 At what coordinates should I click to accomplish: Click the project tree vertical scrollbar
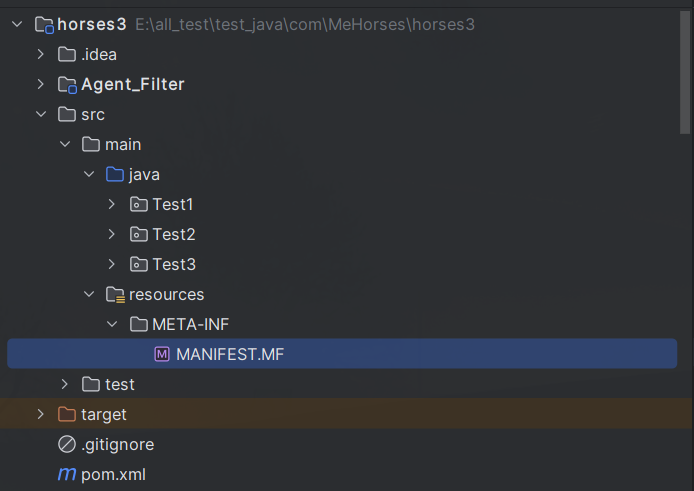(685, 72)
